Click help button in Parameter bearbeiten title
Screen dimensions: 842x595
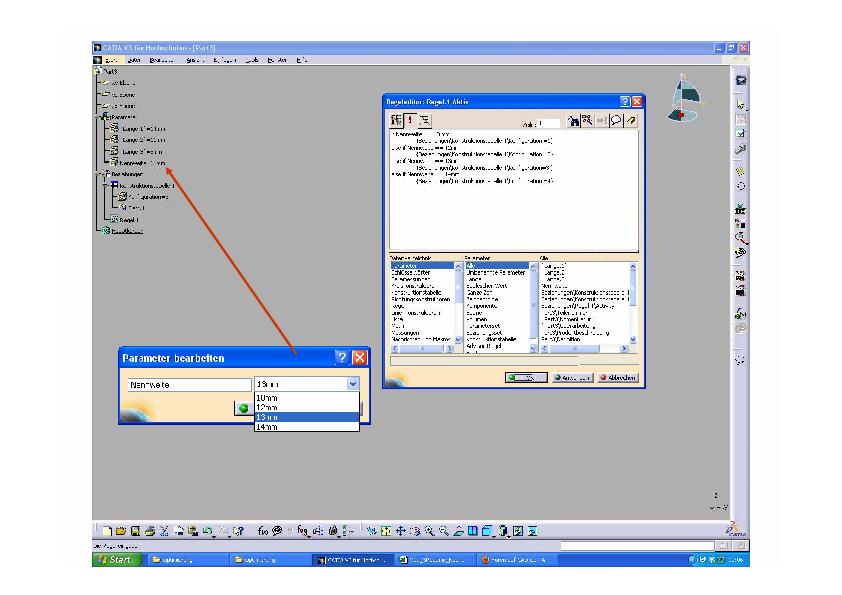click(342, 357)
